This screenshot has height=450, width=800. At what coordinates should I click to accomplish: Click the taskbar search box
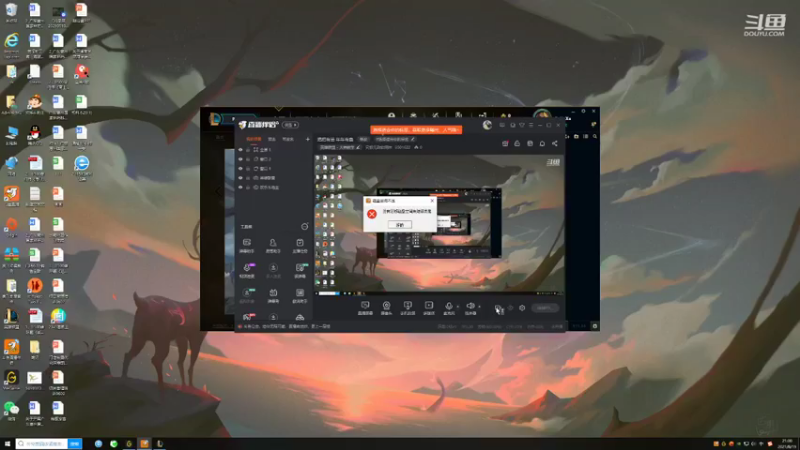point(42,443)
